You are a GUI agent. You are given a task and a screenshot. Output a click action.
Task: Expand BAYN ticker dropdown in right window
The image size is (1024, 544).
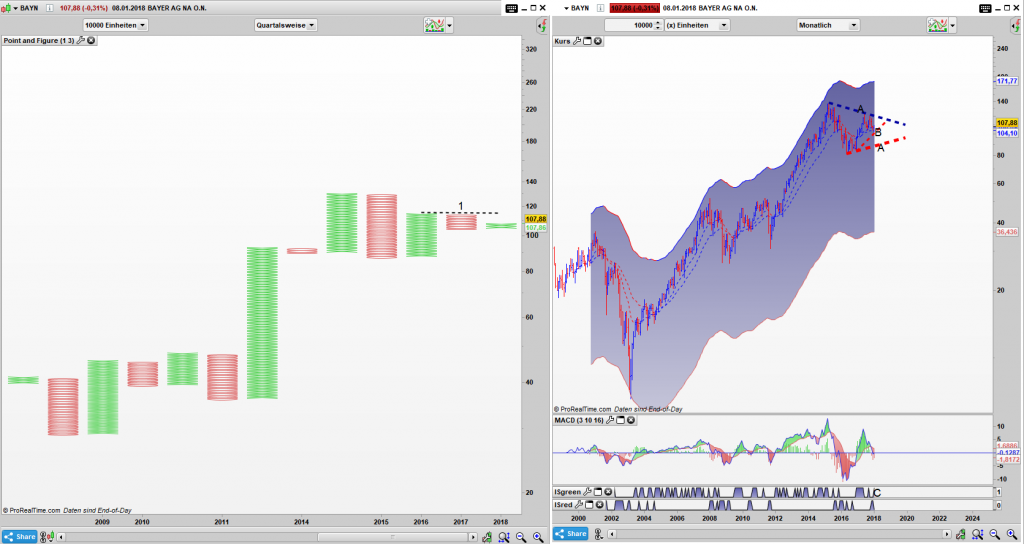tap(567, 8)
